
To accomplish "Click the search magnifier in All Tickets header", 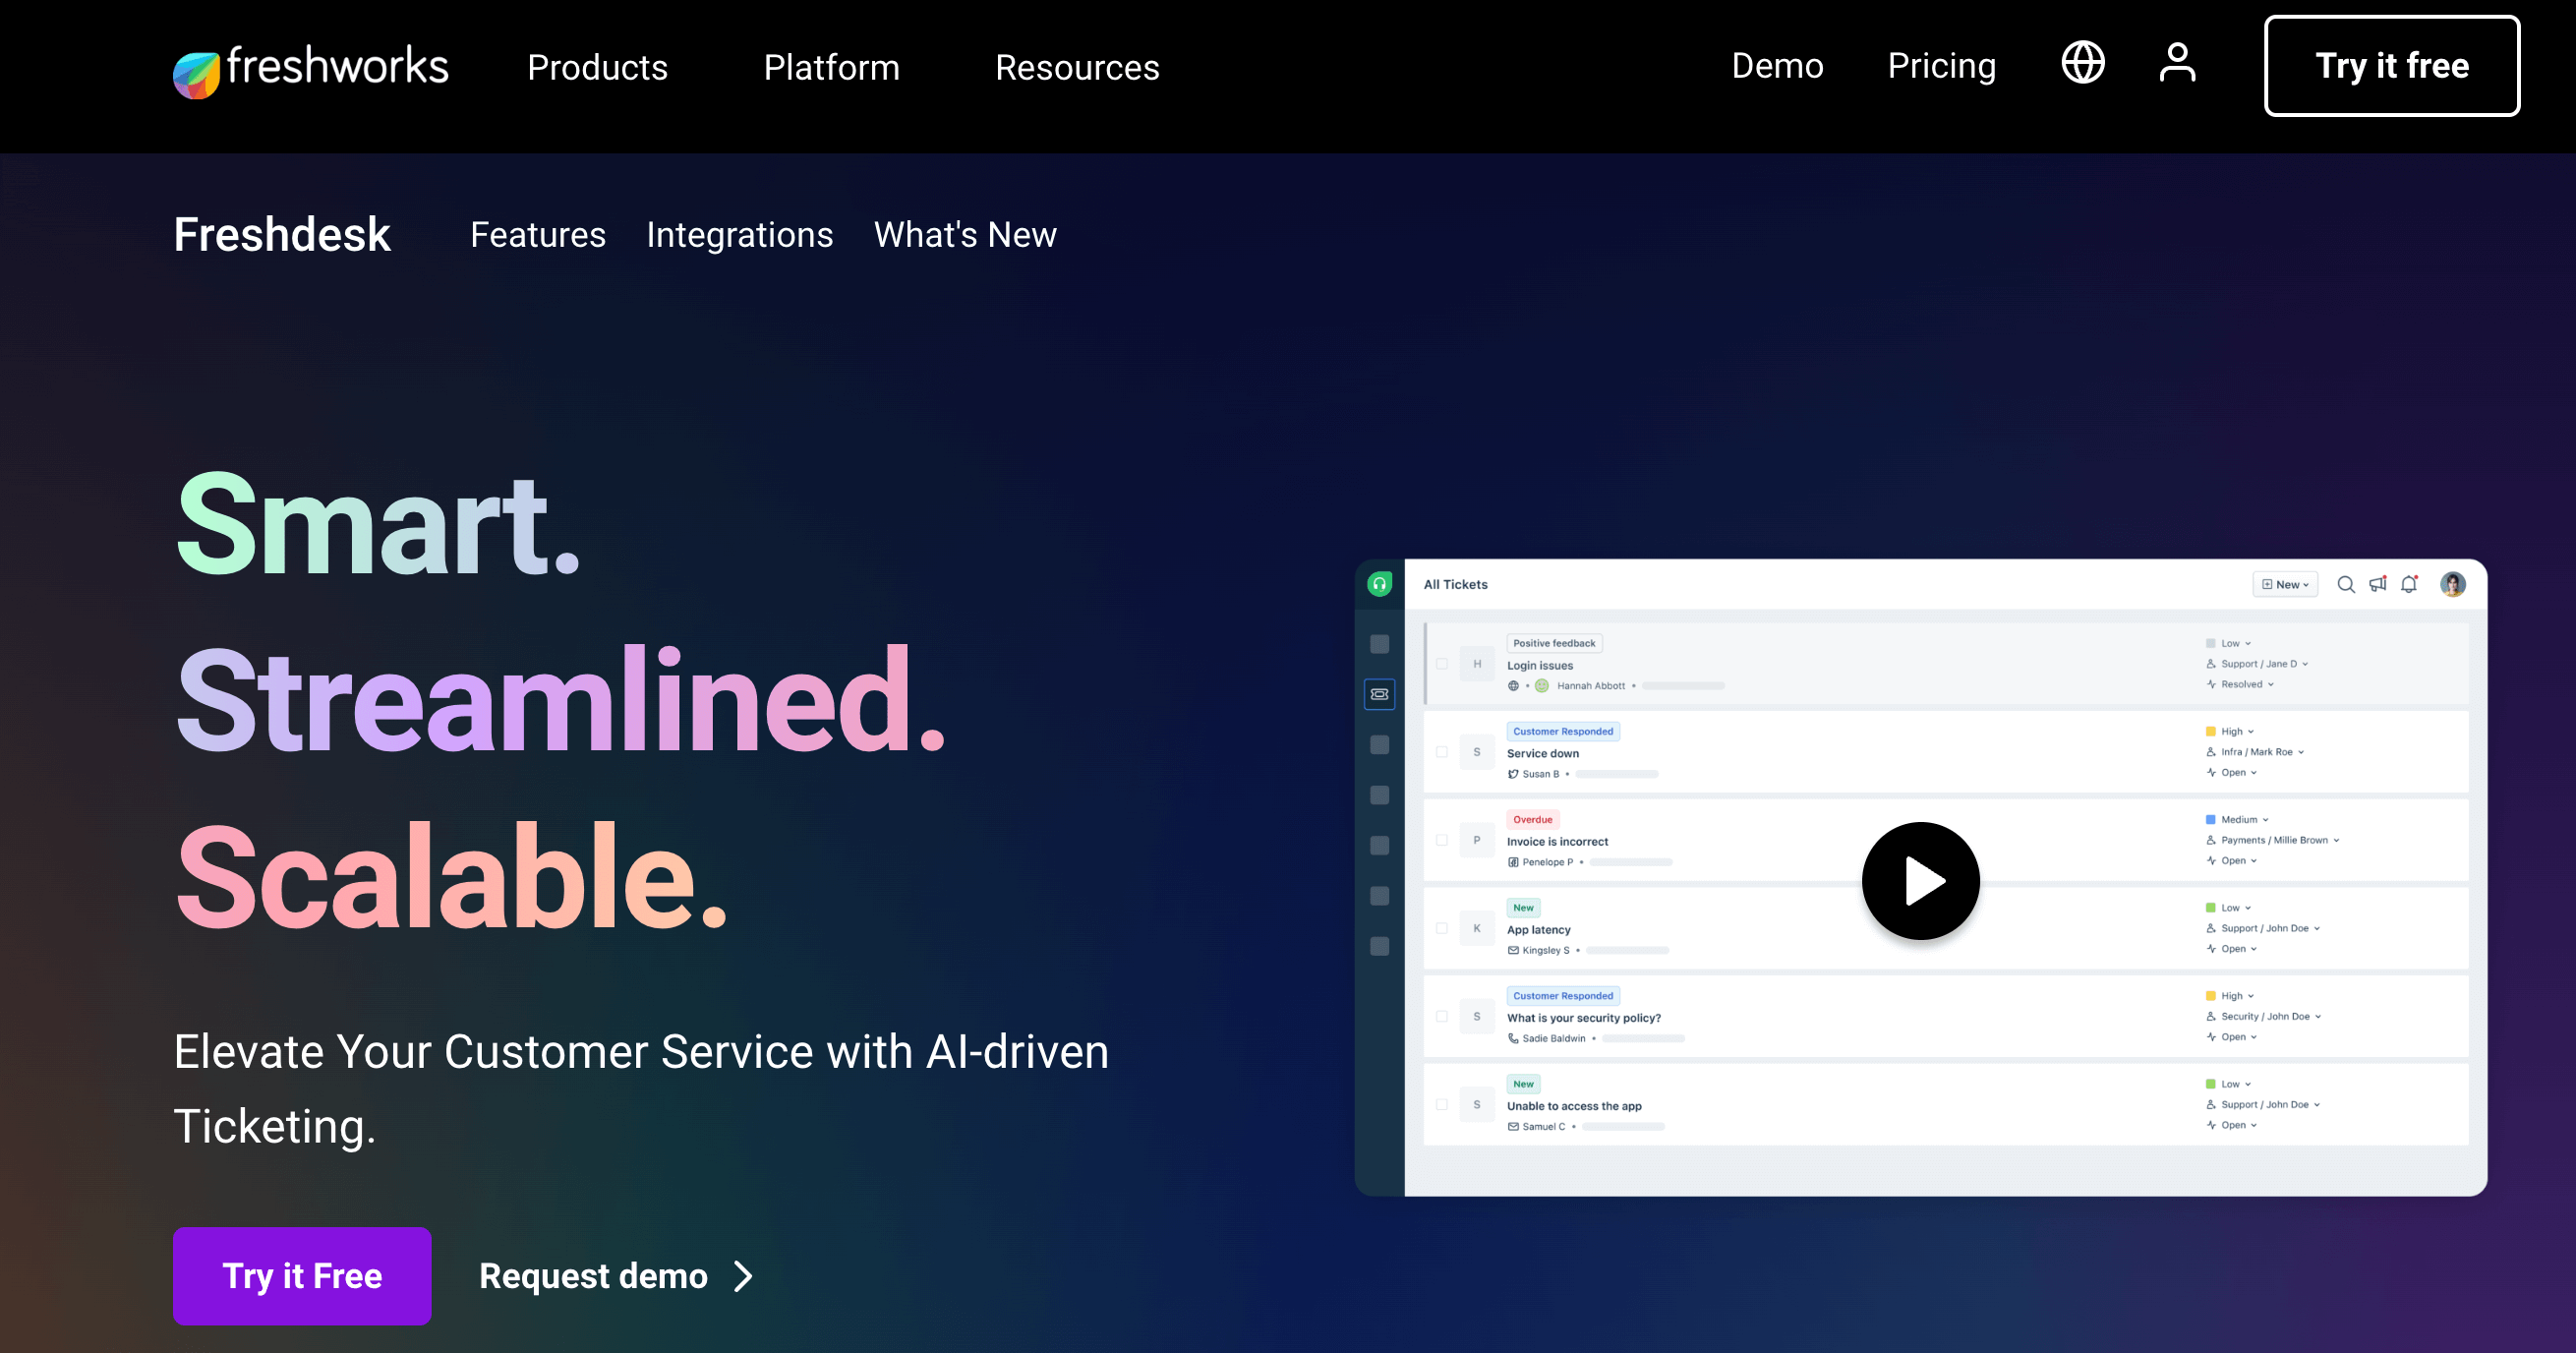I will click(2346, 584).
